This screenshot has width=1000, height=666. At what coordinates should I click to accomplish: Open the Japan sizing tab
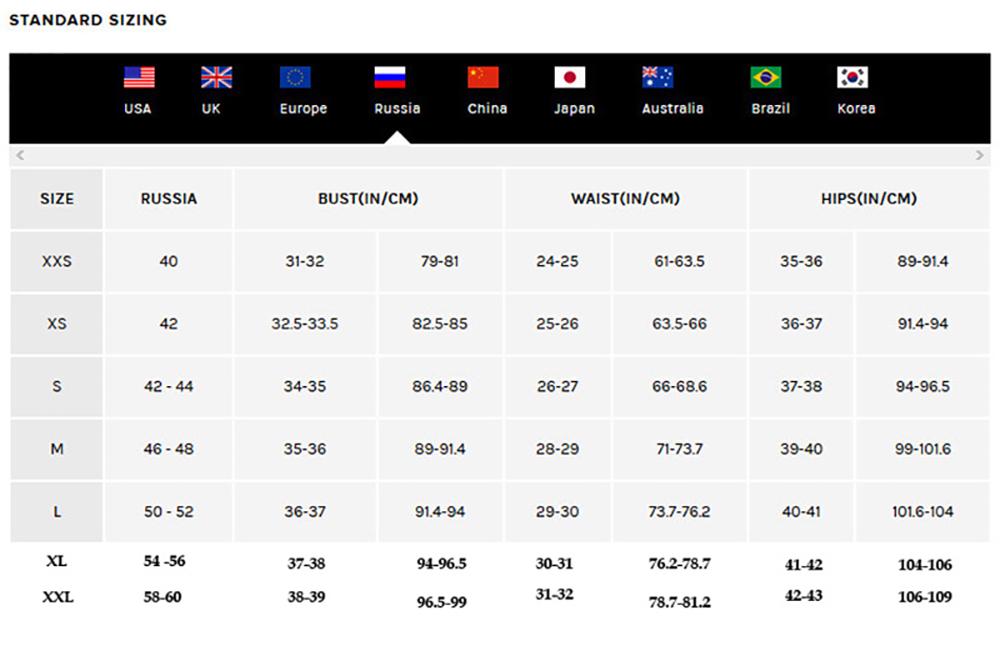coord(574,108)
